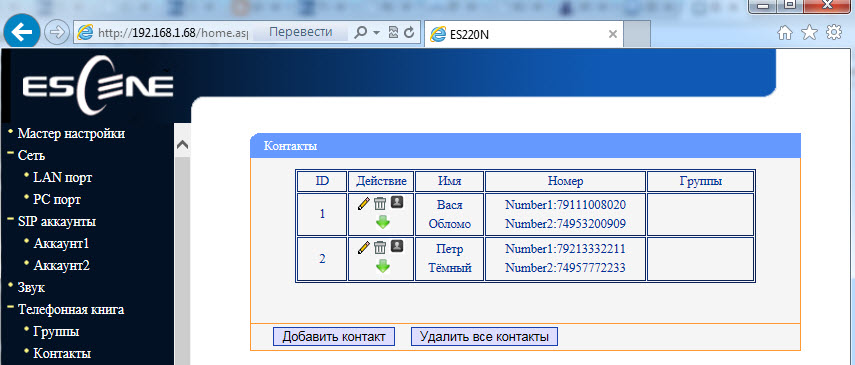
Task: Go back with the browser back arrow
Action: 22,33
